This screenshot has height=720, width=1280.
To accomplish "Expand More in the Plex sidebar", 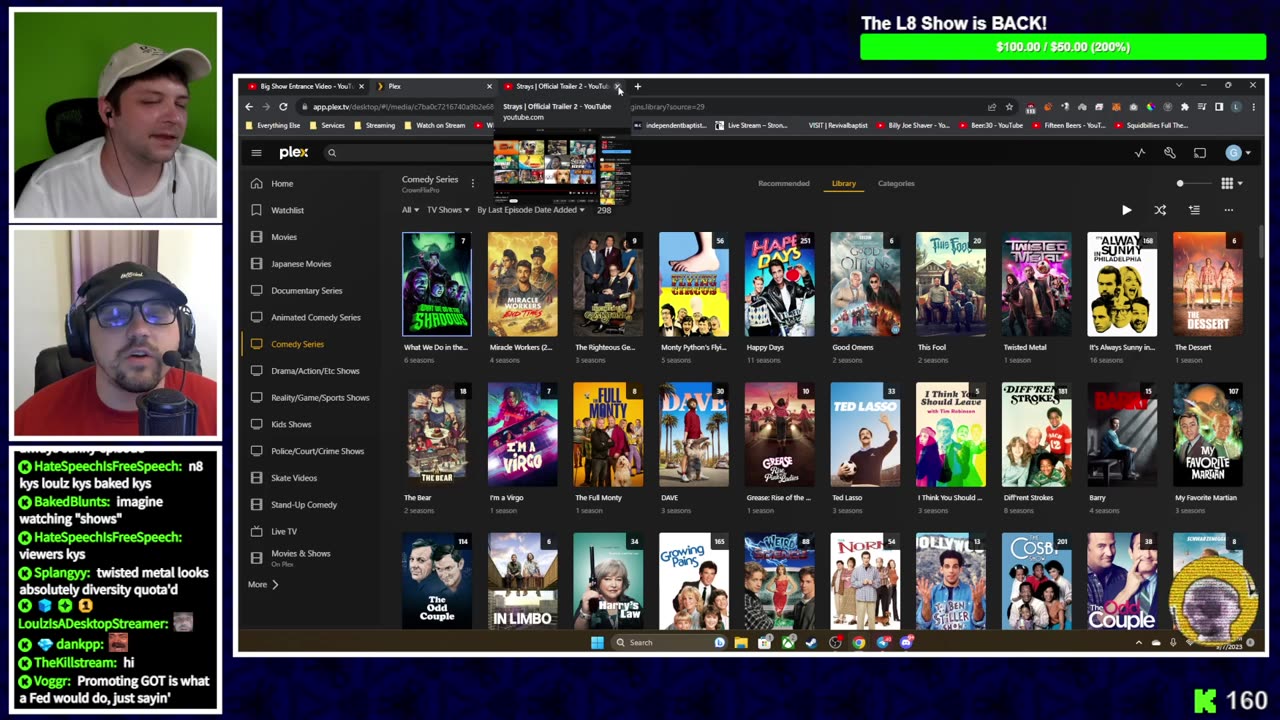I will click(x=263, y=584).
